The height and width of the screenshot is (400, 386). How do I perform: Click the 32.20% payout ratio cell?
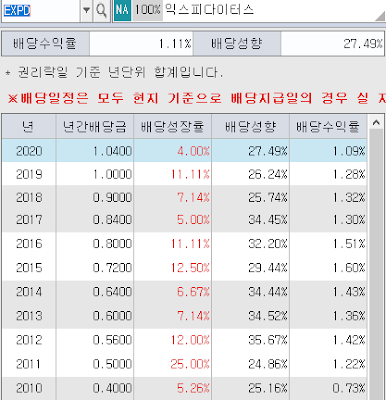tap(250, 244)
